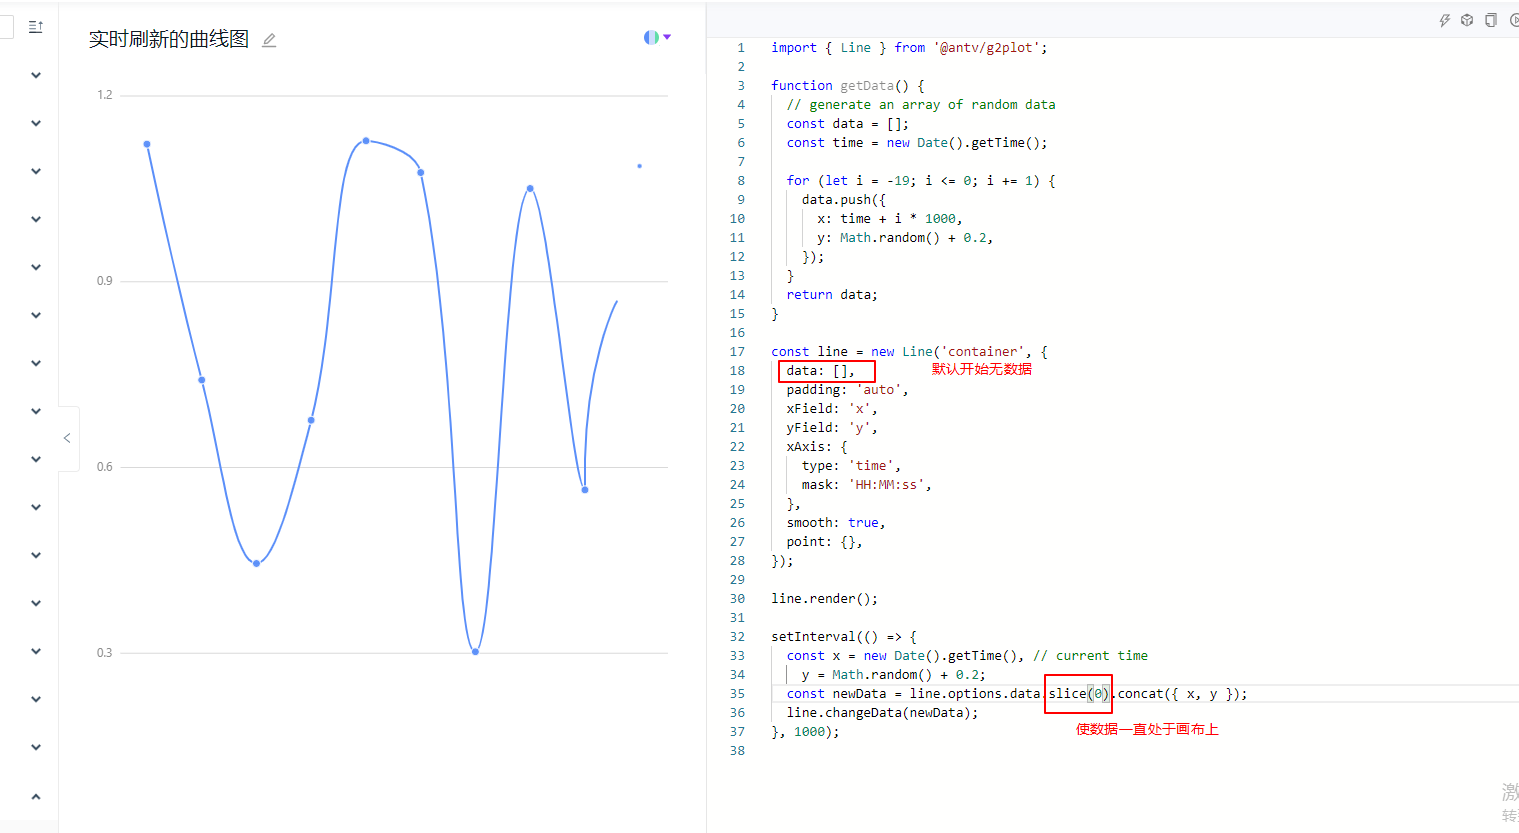The width and height of the screenshot is (1519, 833).
Task: Click the red-boxed 'data: []' code region
Action: coord(826,370)
